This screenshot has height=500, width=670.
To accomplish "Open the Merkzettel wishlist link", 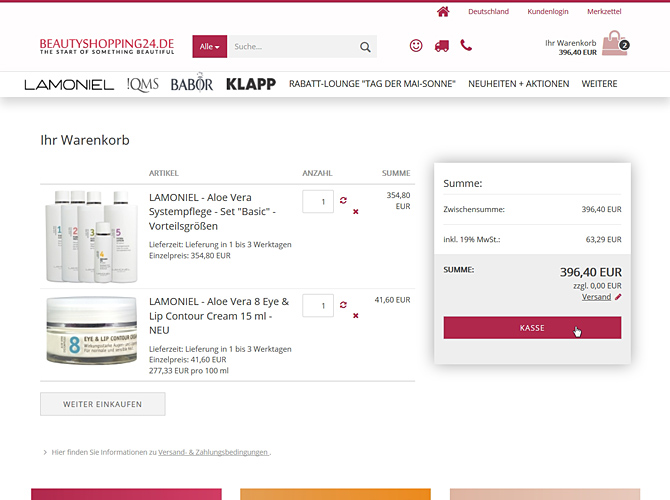I will 604,12.
